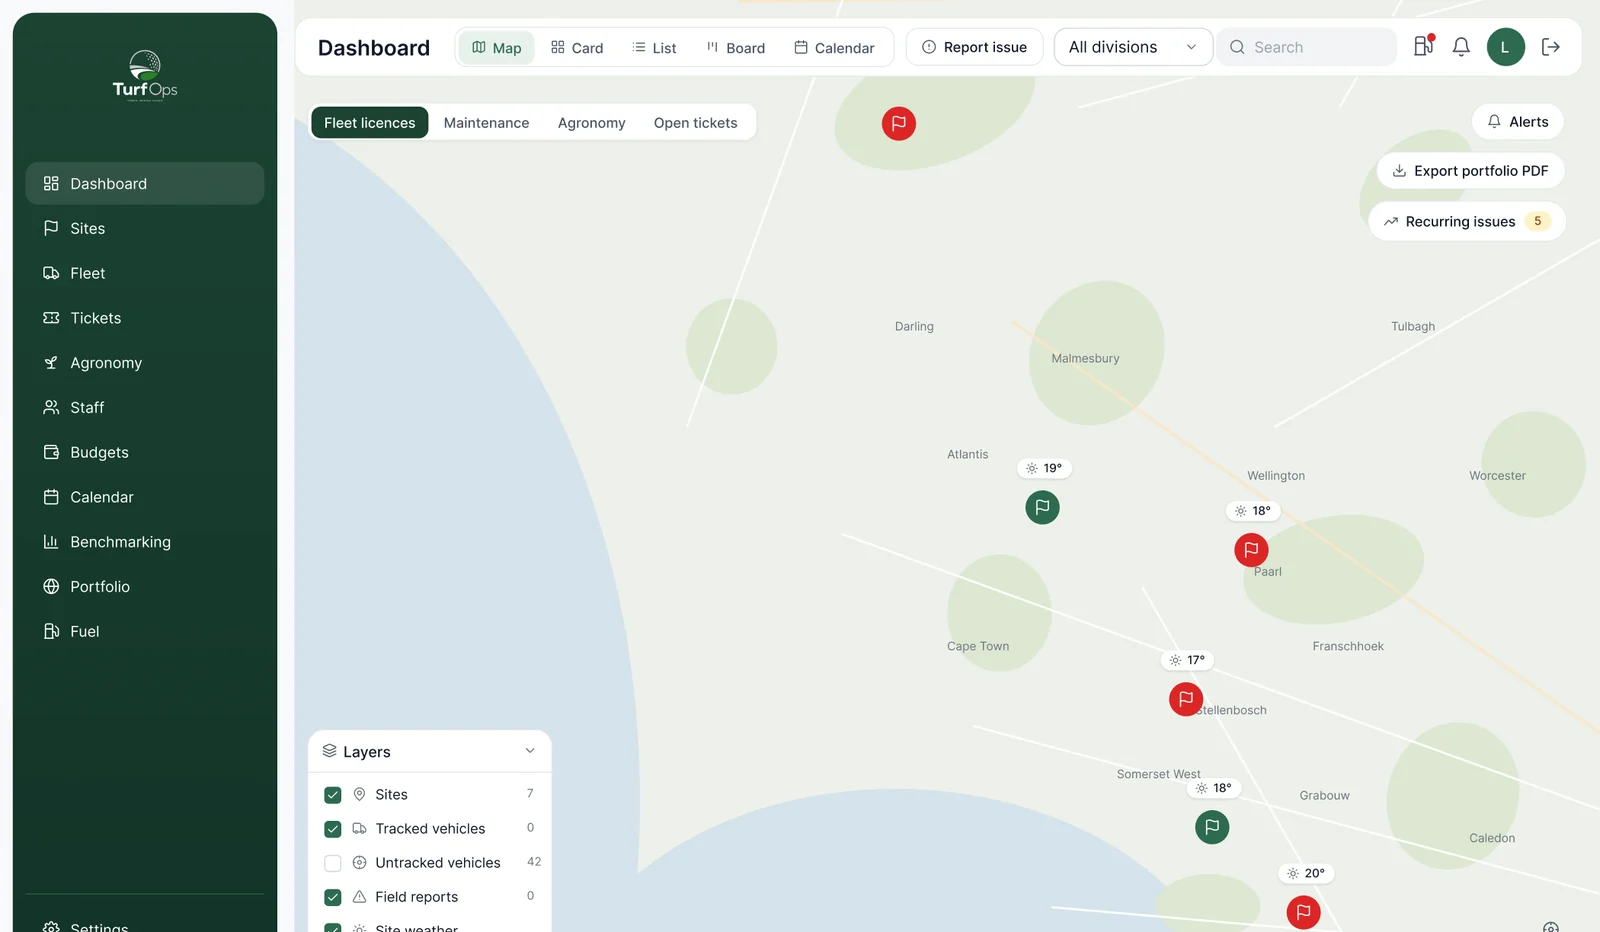
Task: Open Agronomy in the sidebar
Action: (145, 363)
